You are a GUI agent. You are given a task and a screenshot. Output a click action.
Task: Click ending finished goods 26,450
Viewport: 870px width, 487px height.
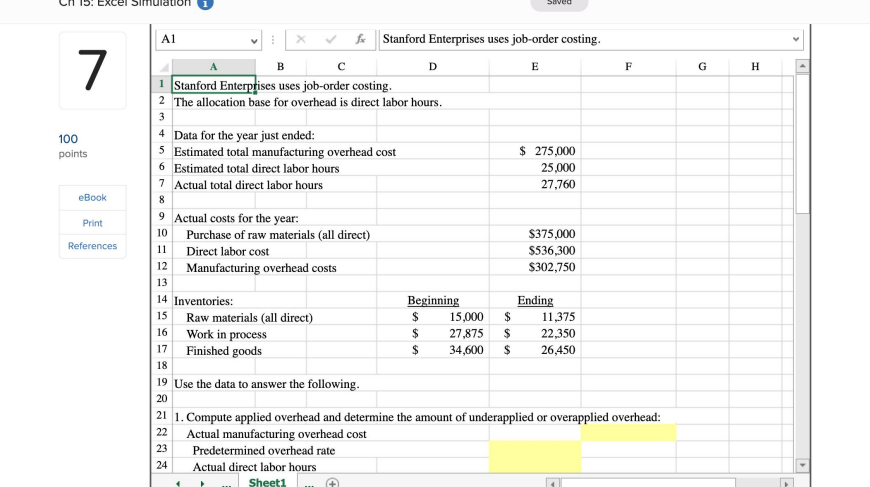[535, 350]
